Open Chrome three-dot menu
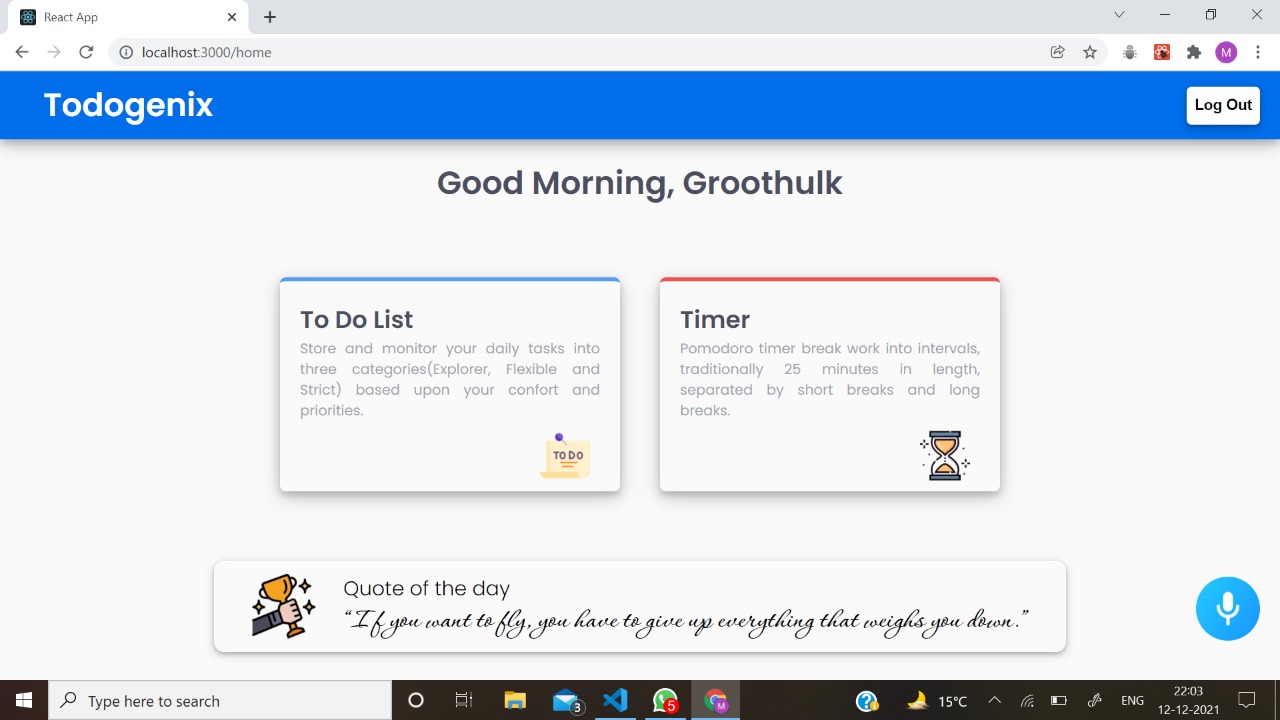 (1258, 52)
